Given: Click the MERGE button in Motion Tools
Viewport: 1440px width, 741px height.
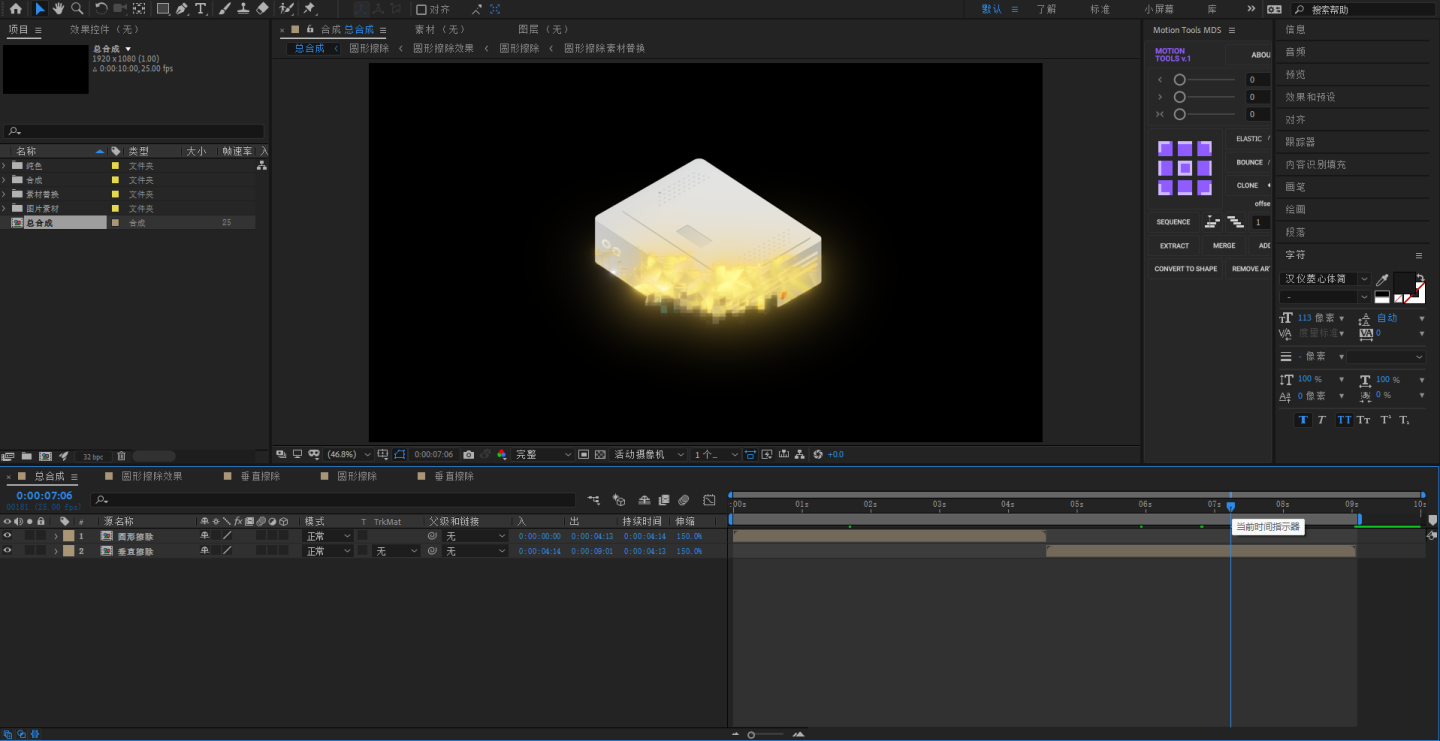Looking at the screenshot, I should (1224, 245).
